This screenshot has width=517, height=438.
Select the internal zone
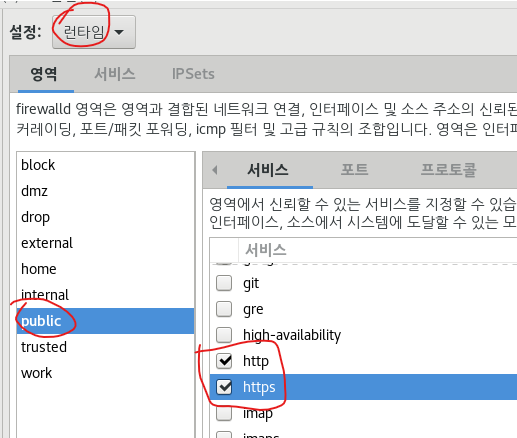click(x=105, y=295)
